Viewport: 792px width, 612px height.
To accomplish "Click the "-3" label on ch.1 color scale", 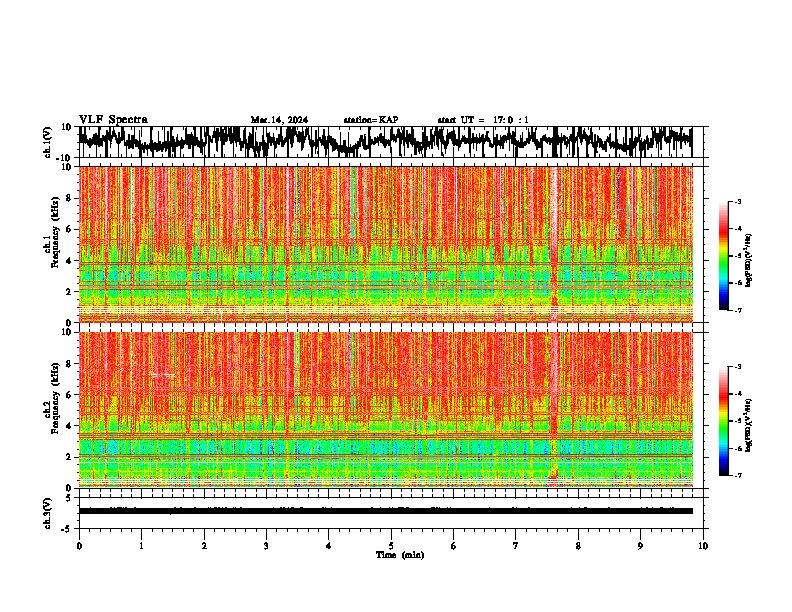I will [x=737, y=201].
